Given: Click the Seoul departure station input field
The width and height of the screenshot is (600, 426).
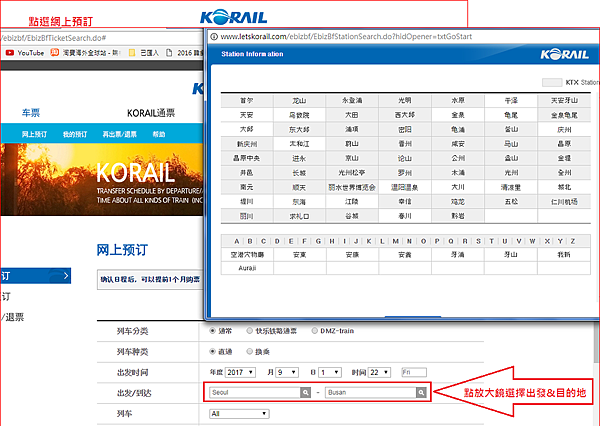Looking at the screenshot, I should [x=255, y=392].
